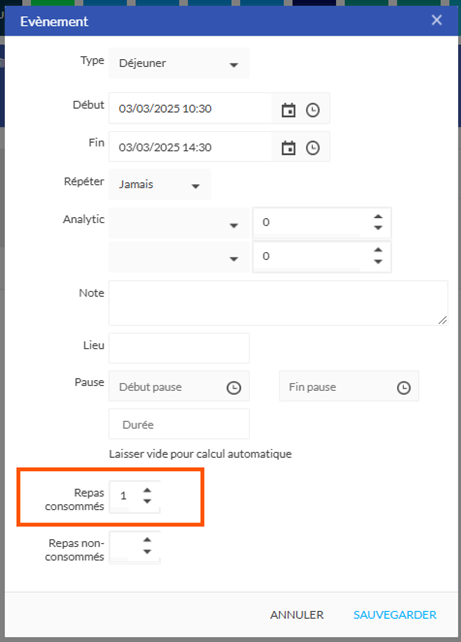Open the clock picker for Début
The height and width of the screenshot is (642, 461).
point(313,110)
